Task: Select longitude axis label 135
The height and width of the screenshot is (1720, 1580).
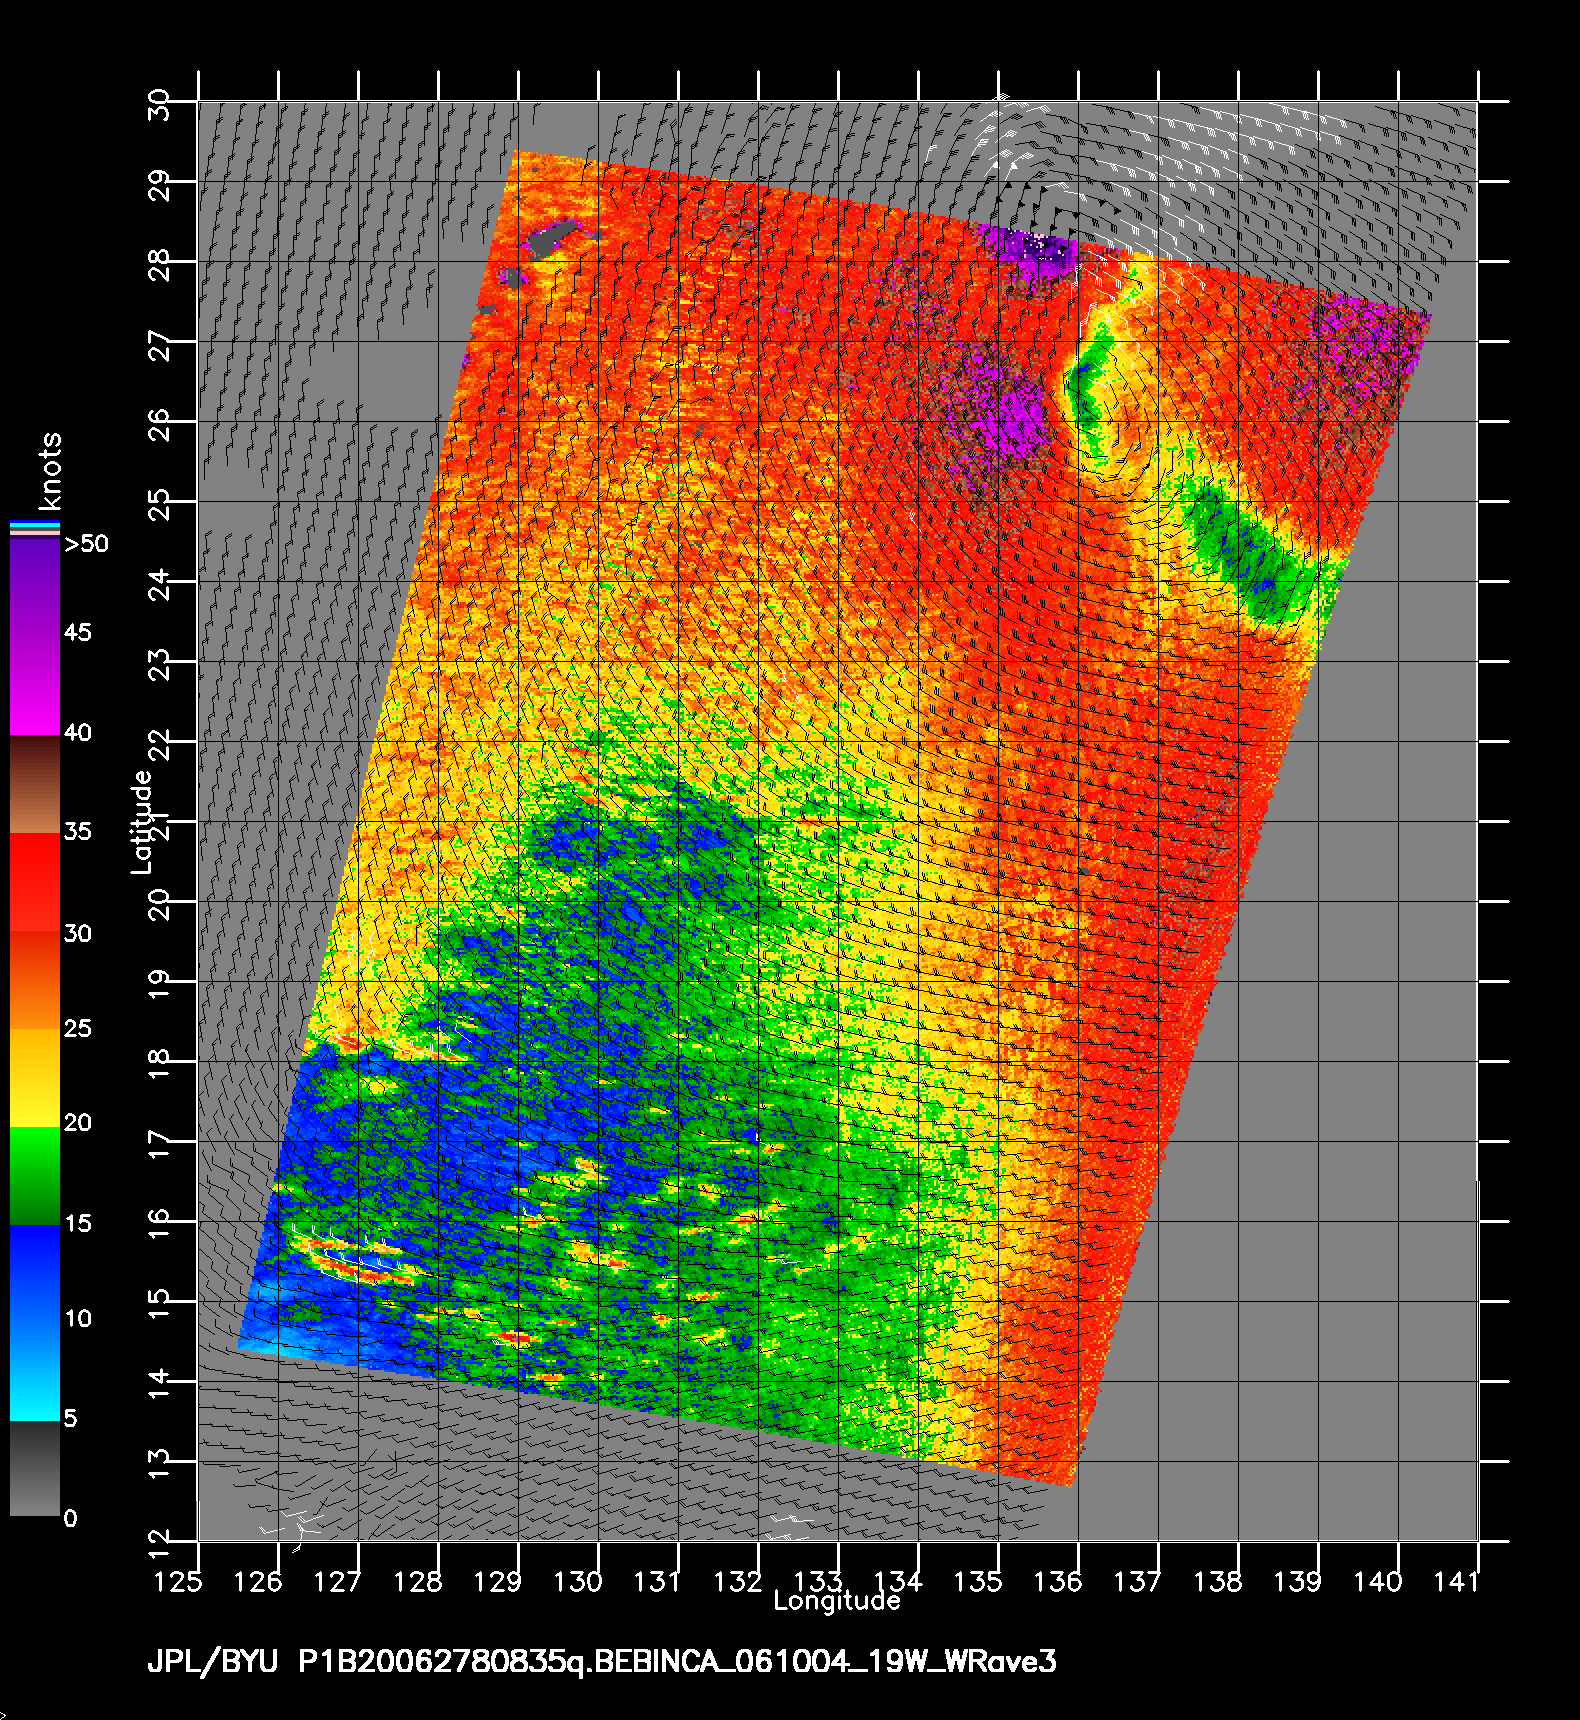Action: click(978, 1582)
